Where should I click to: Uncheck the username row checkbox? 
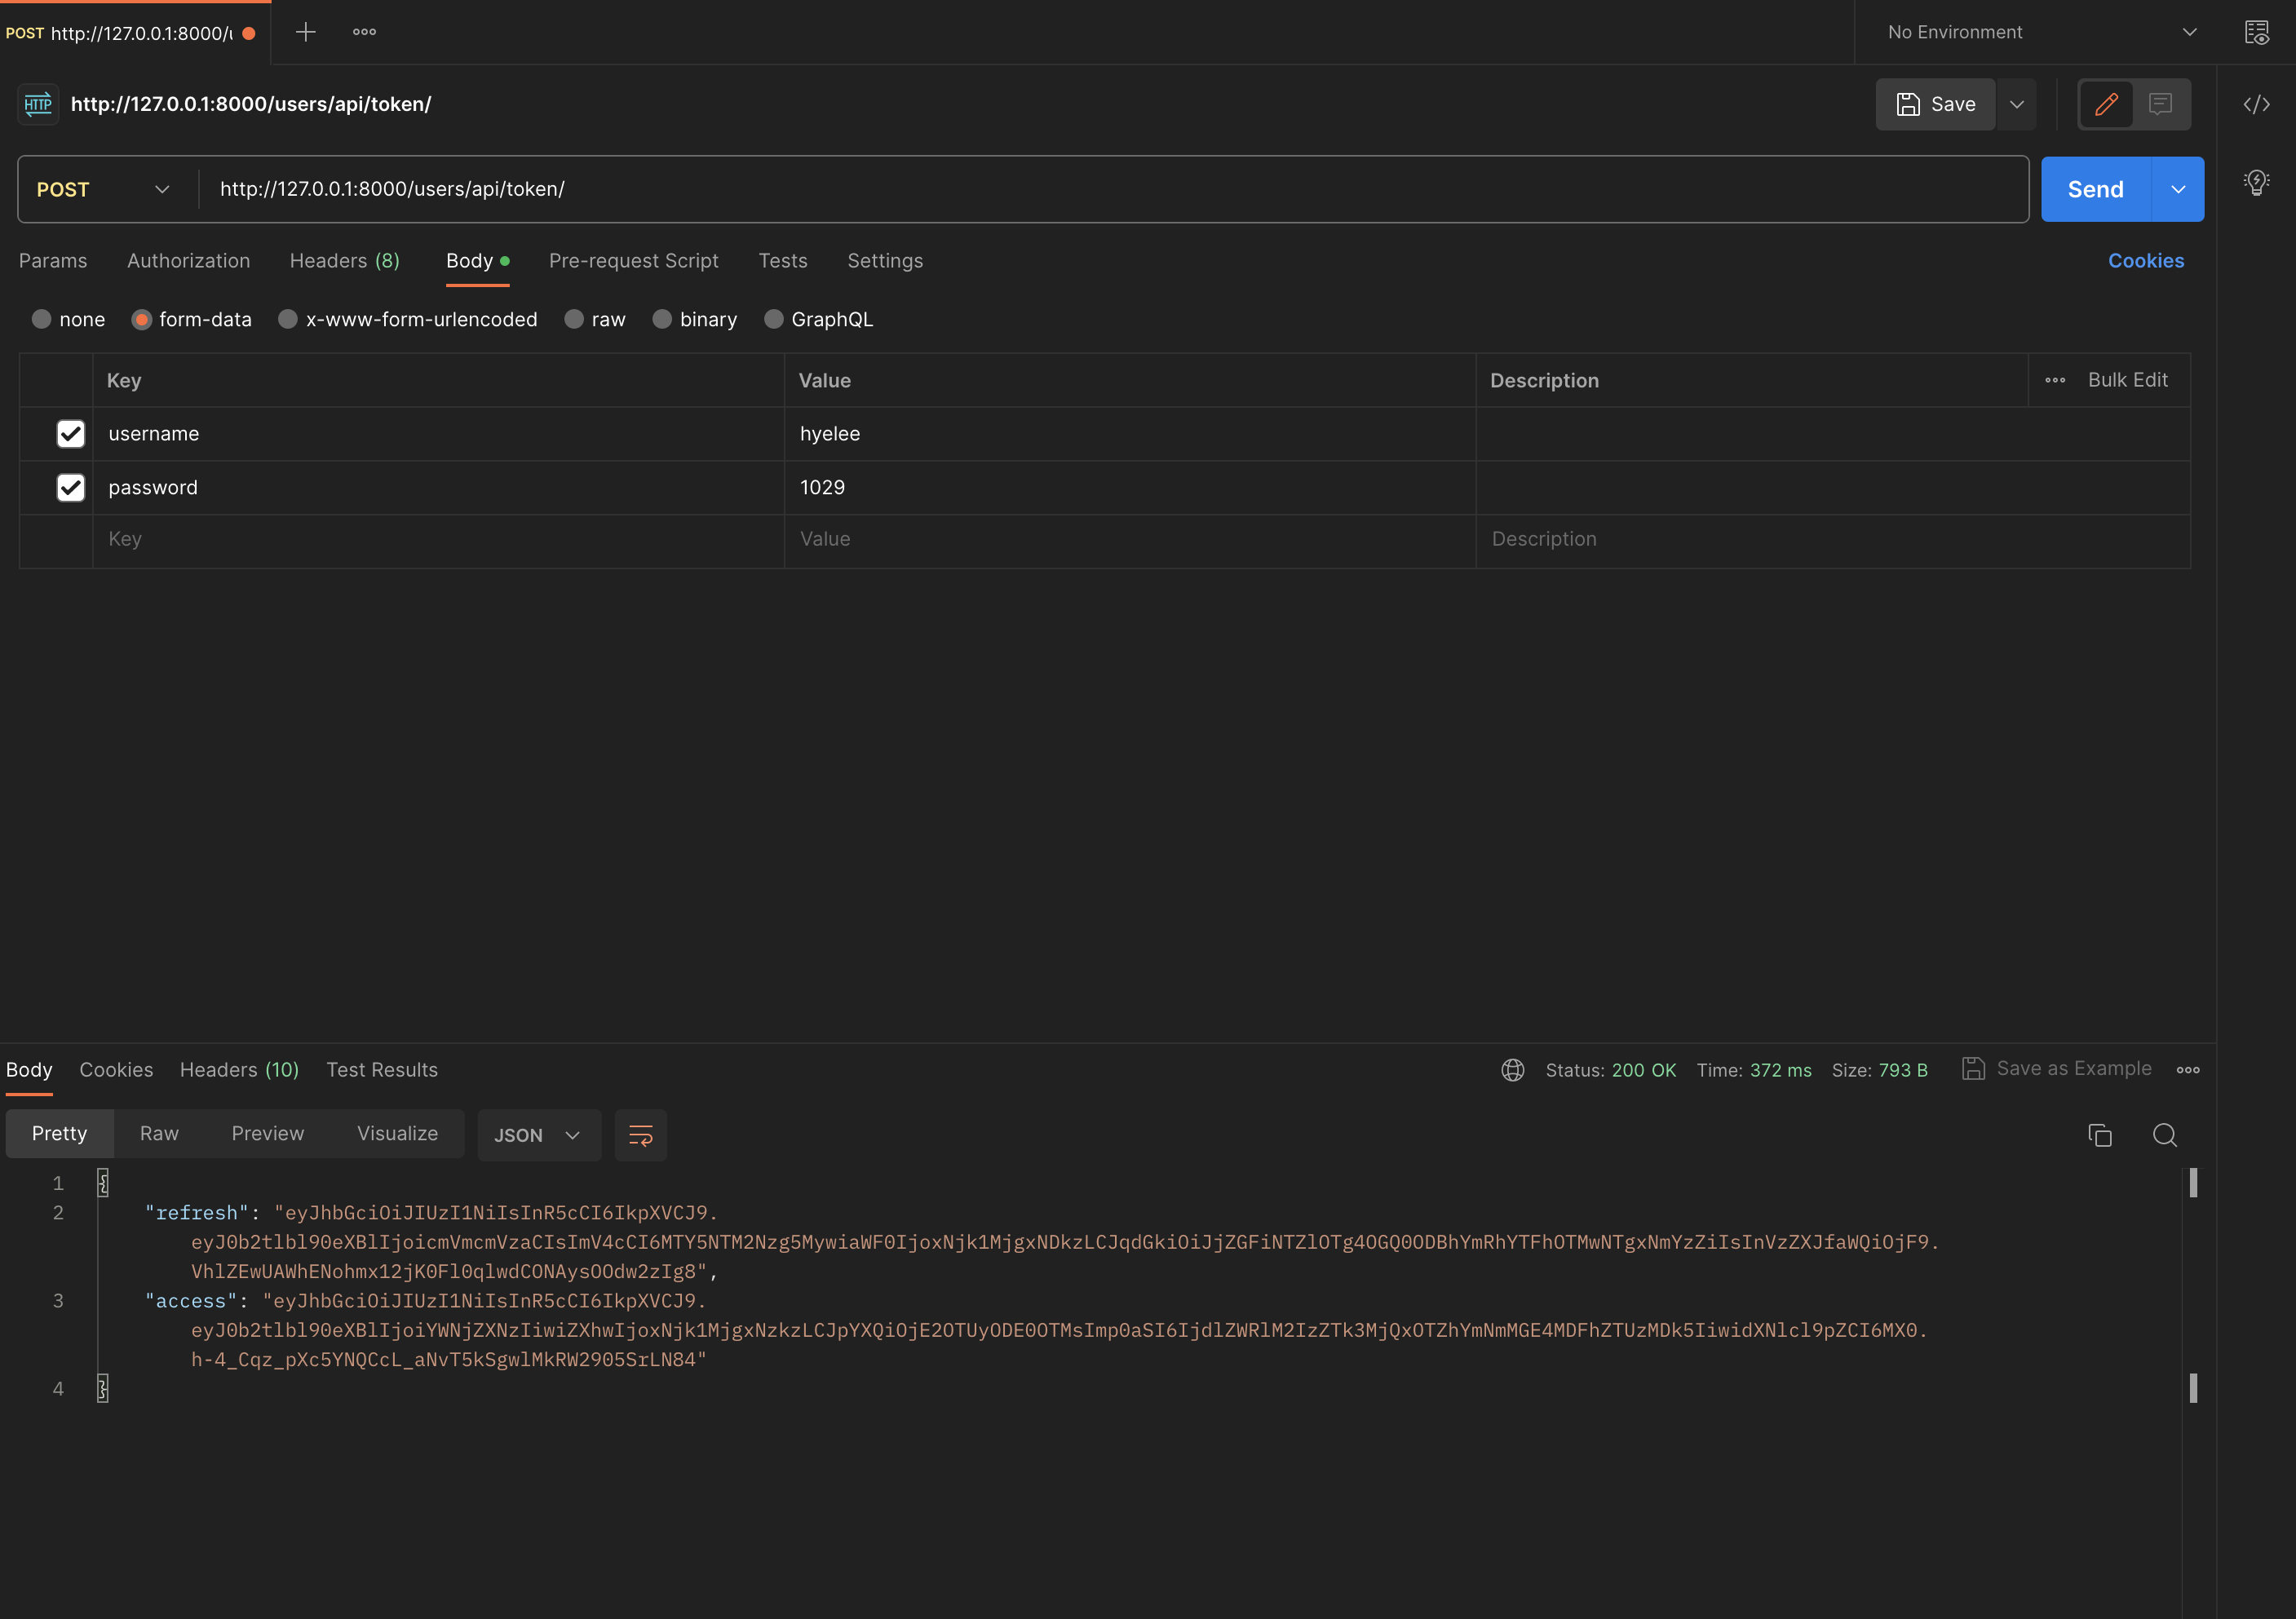tap(71, 434)
